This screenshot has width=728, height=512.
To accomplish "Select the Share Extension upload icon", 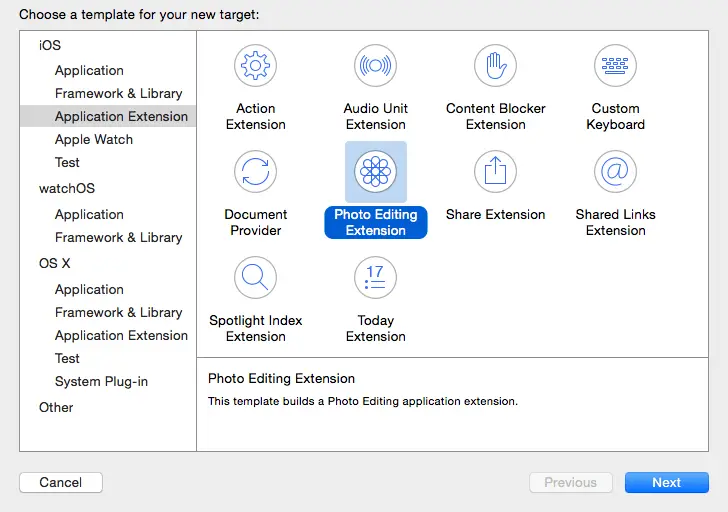I will [x=495, y=172].
